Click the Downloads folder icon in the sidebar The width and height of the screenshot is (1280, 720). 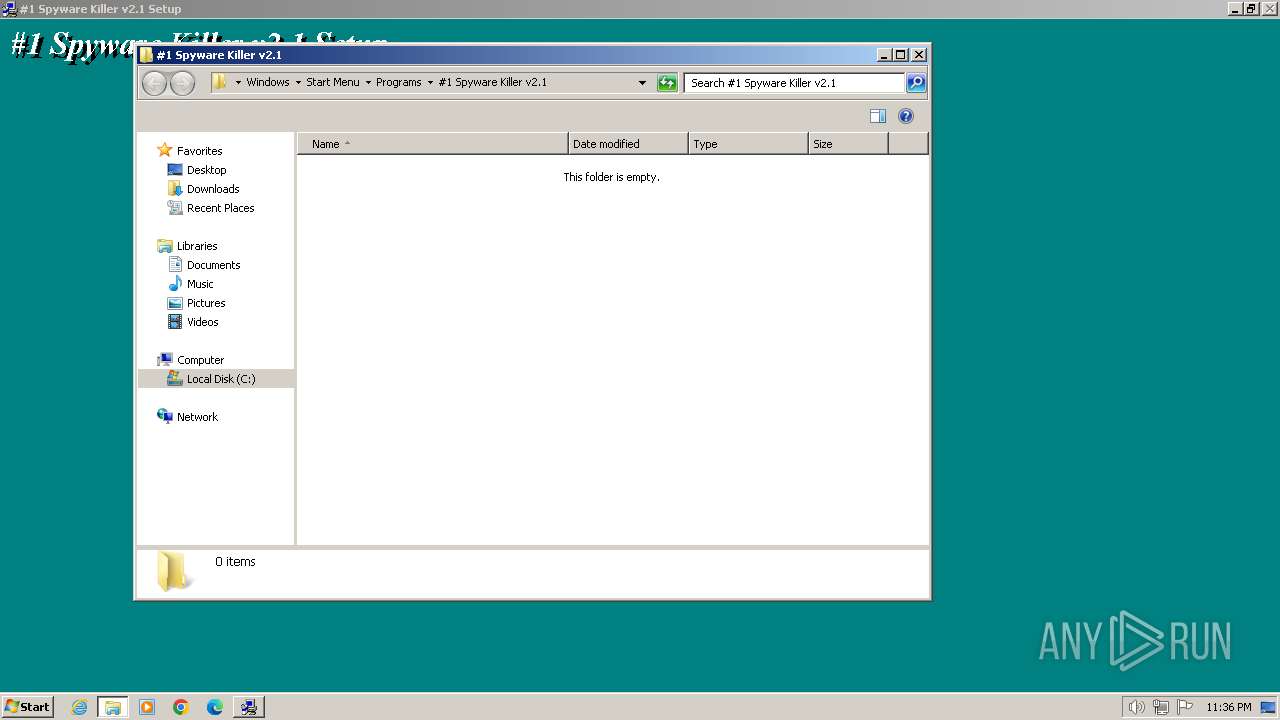(175, 189)
